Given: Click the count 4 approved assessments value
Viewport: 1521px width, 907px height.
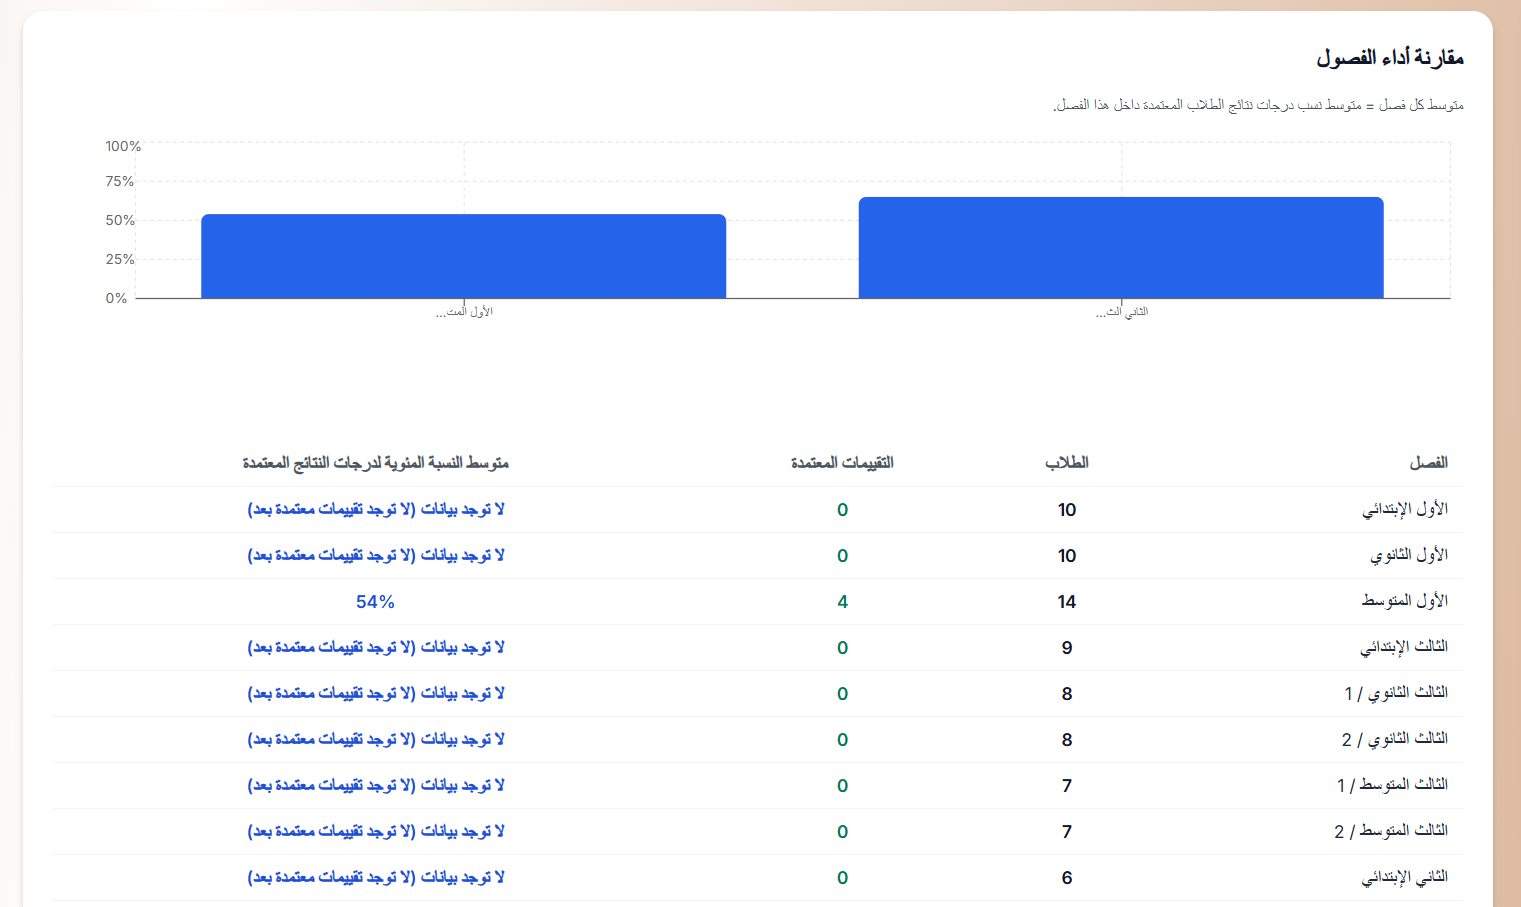Looking at the screenshot, I should tap(843, 601).
